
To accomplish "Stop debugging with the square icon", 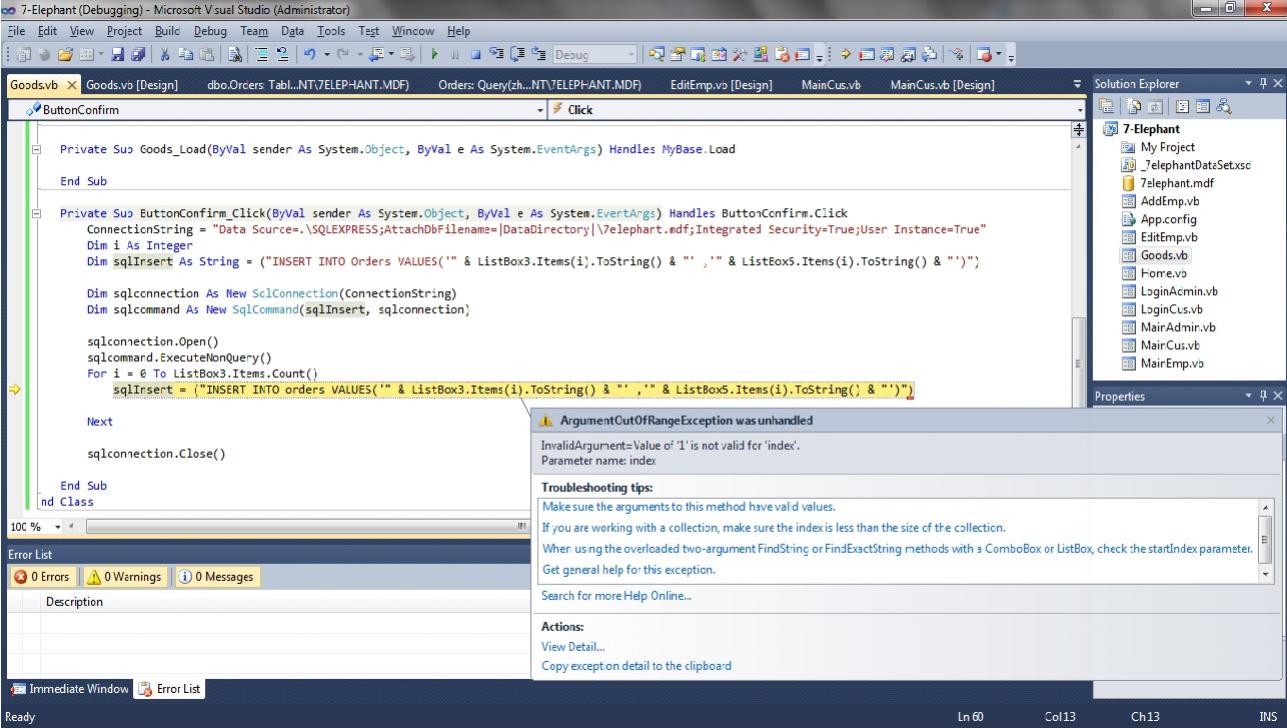I will (475, 55).
